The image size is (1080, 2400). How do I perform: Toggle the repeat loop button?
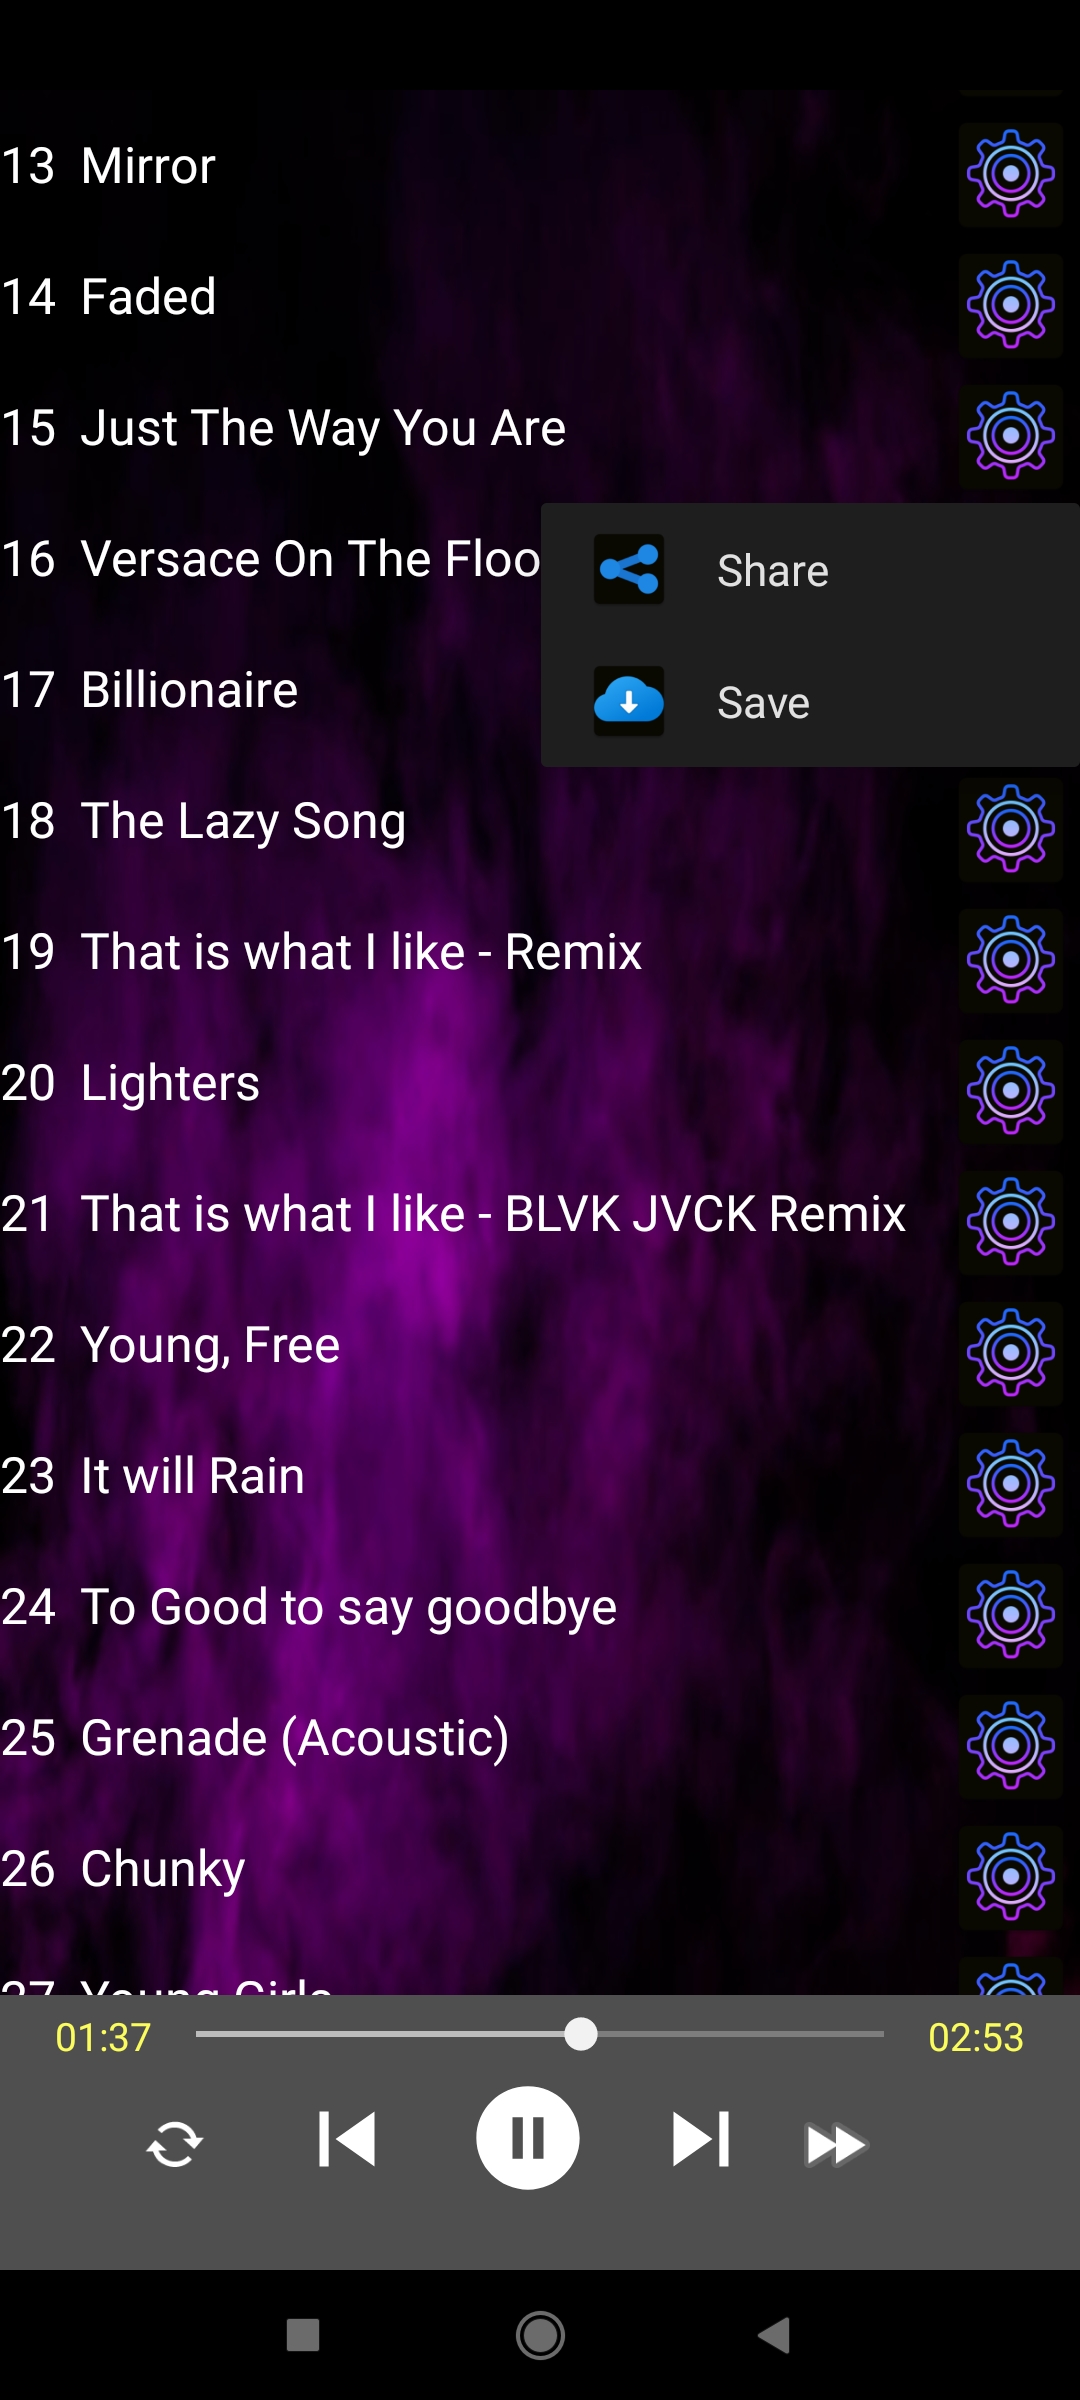point(175,2144)
